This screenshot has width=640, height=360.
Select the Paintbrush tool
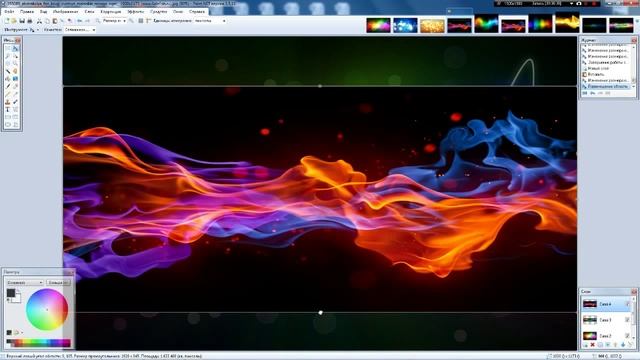coord(8,87)
